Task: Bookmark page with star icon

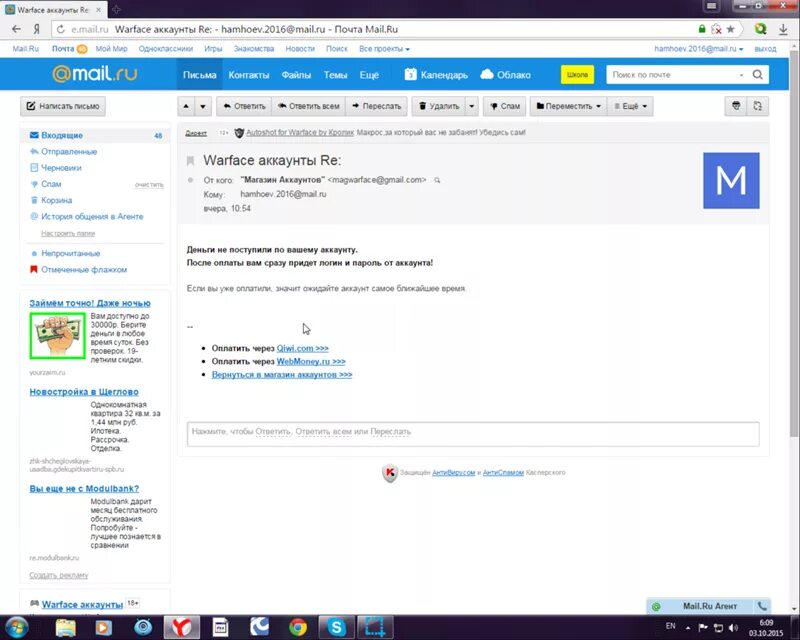Action: pyautogui.click(x=731, y=29)
